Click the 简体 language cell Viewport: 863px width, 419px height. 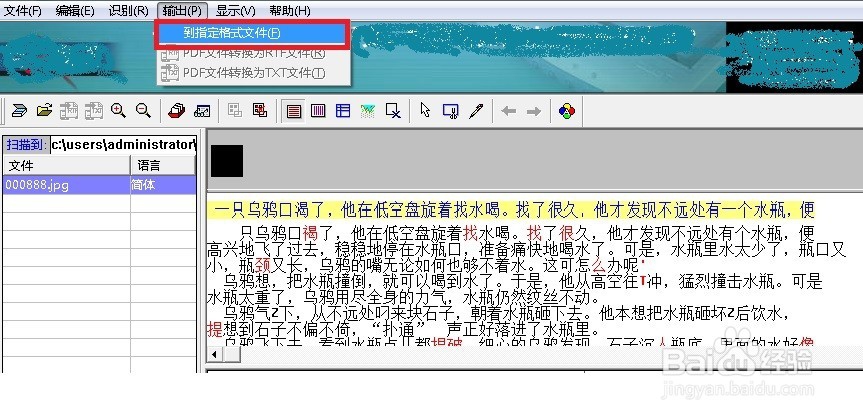coord(163,185)
